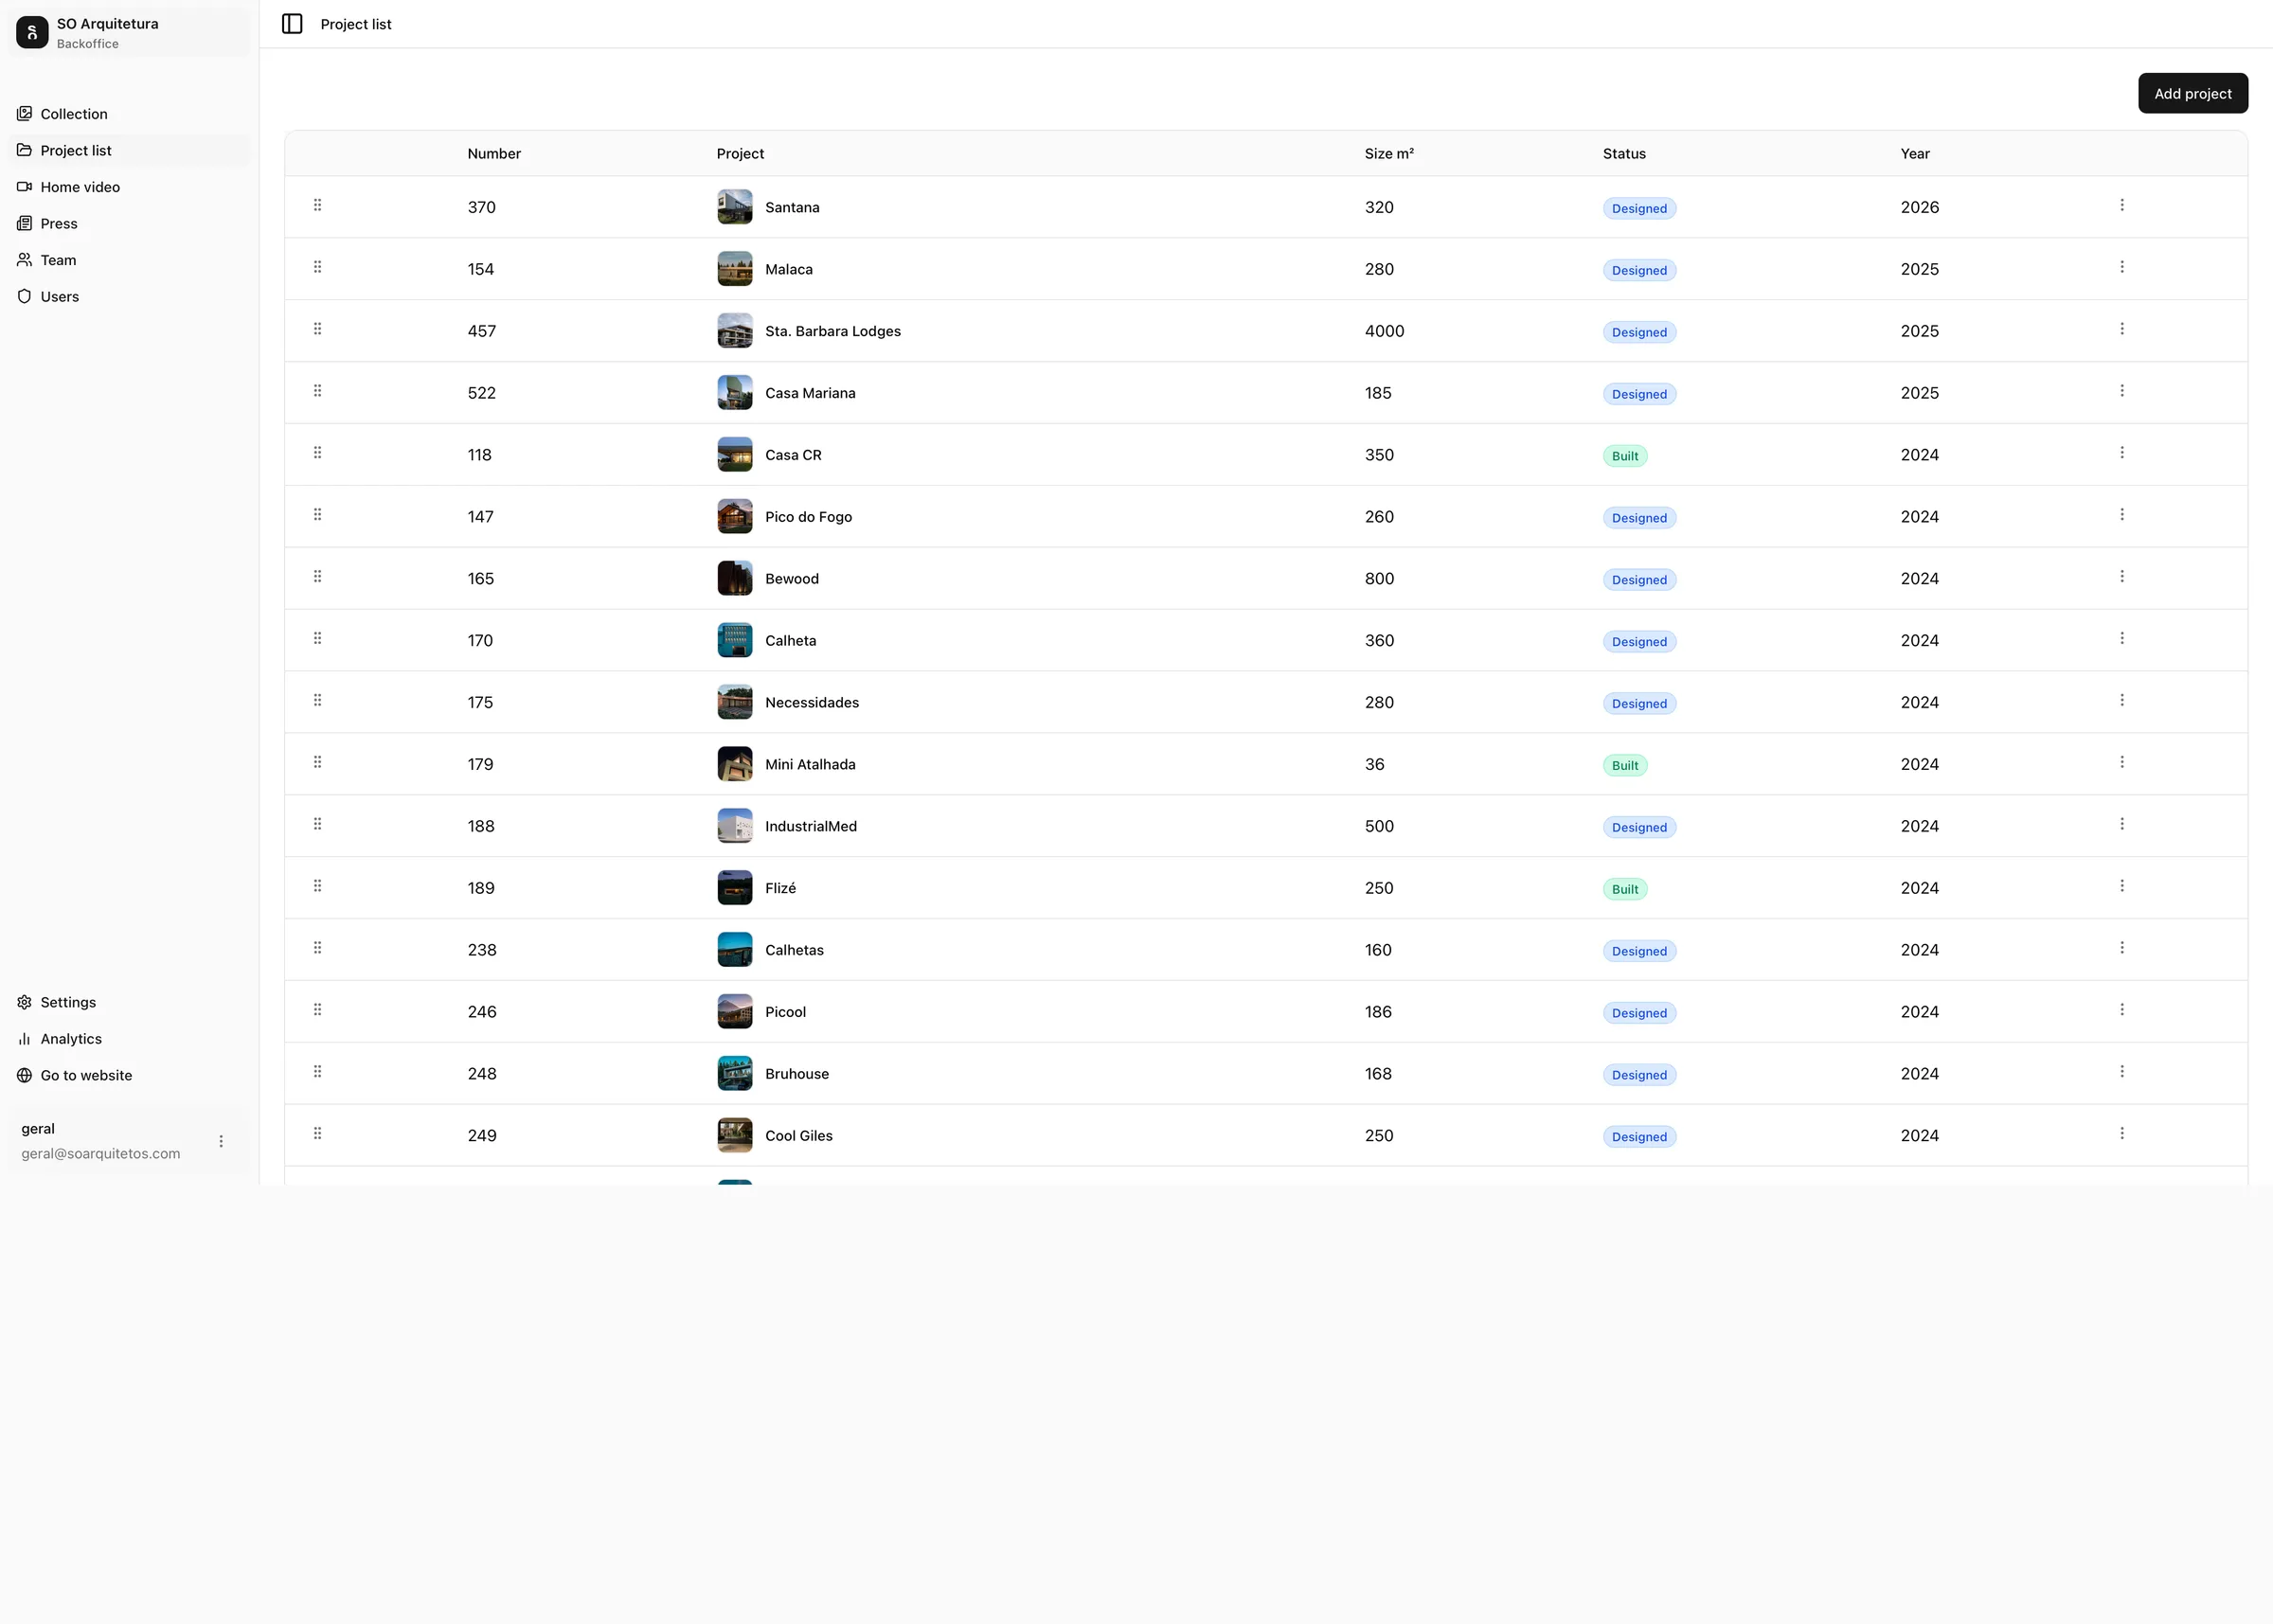Screen dimensions: 2273x1624
Task: Click the Necessidades project thumbnail
Action: point(734,702)
